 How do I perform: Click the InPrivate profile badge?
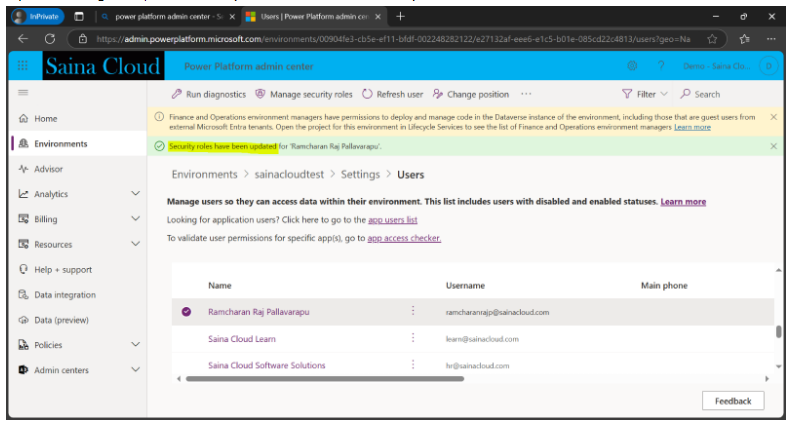coord(37,17)
